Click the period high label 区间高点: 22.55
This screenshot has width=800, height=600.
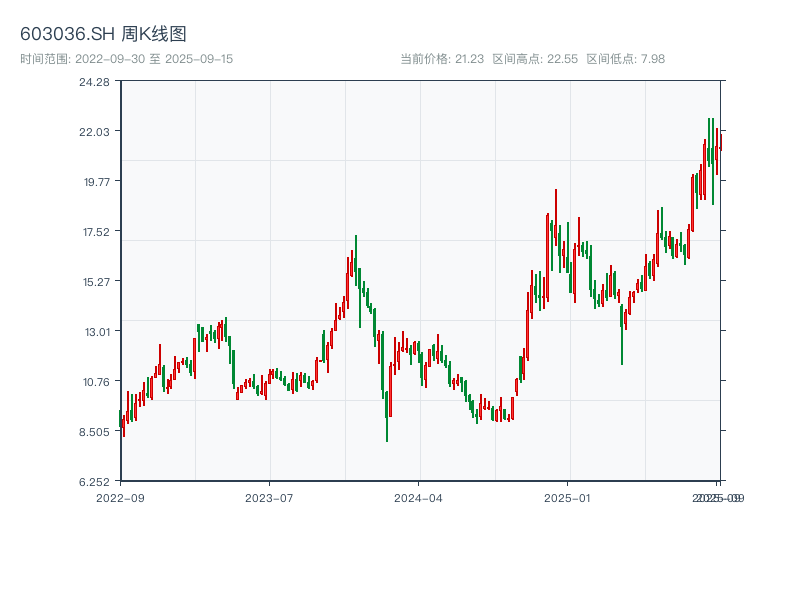(x=535, y=59)
